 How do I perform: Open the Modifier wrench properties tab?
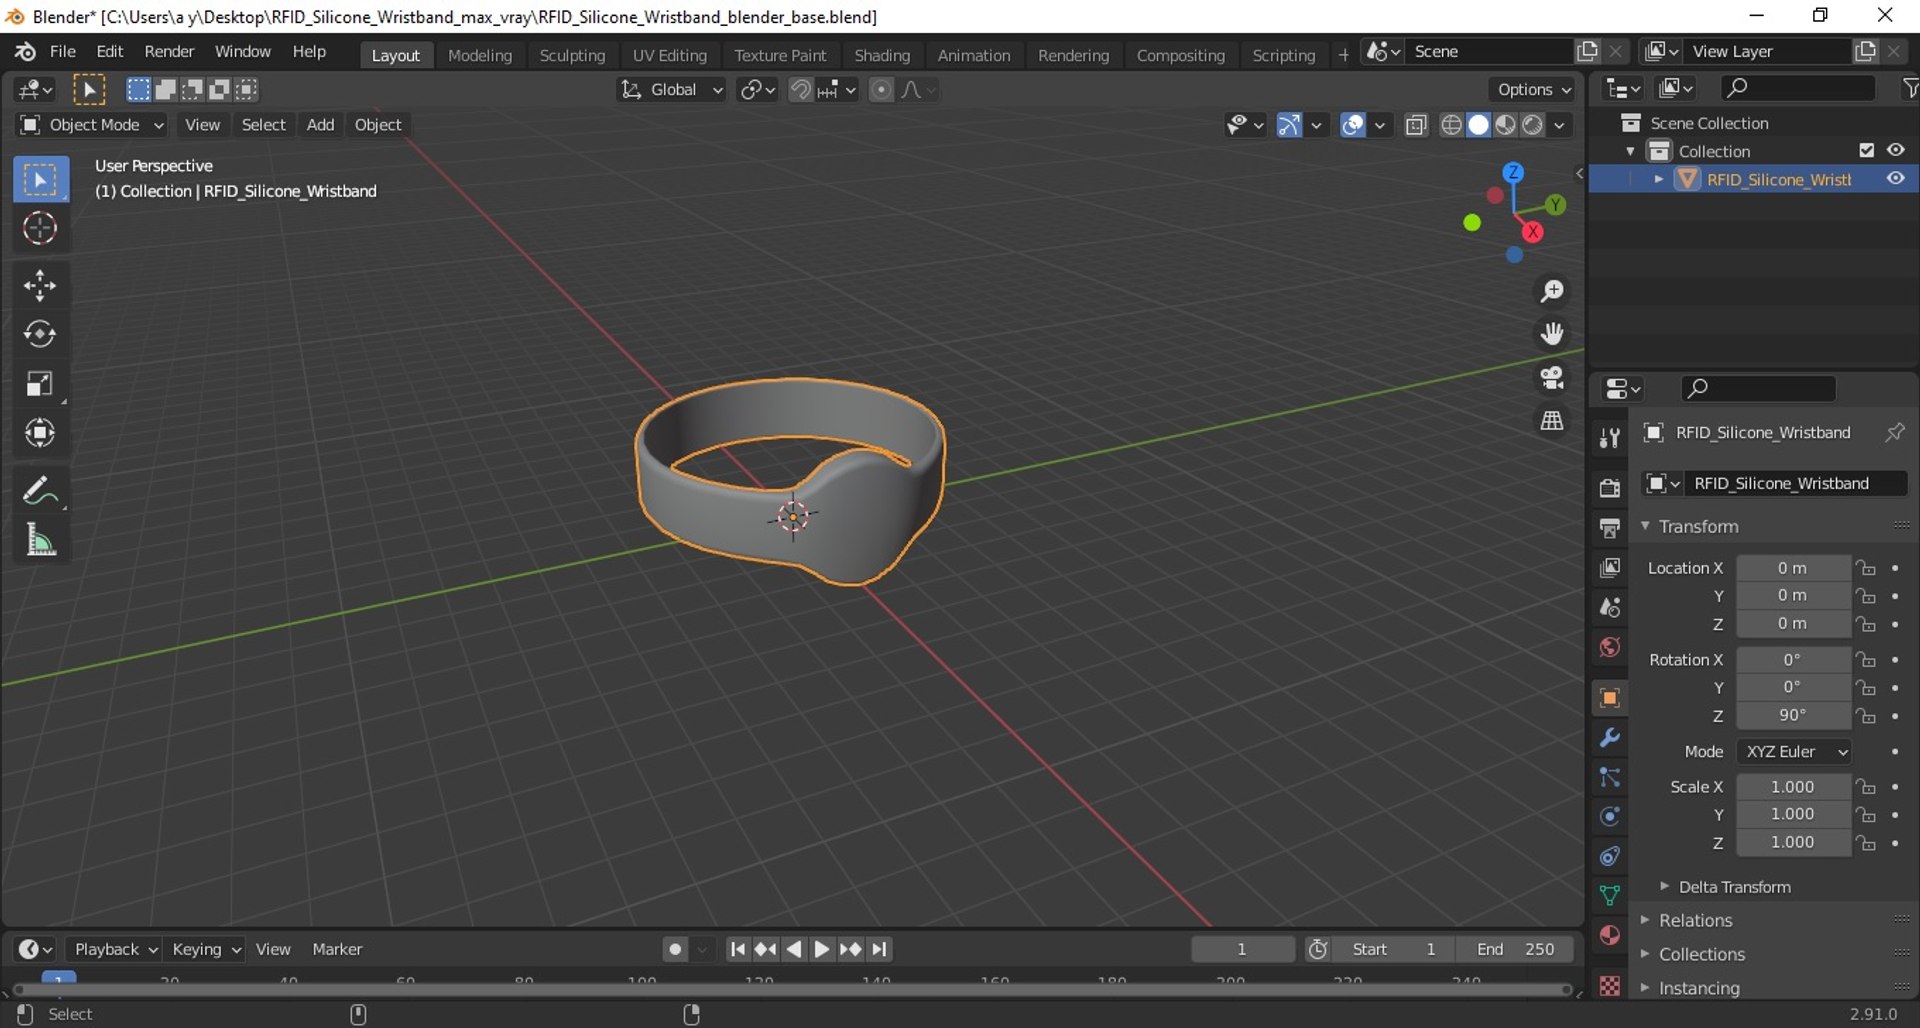tap(1609, 738)
